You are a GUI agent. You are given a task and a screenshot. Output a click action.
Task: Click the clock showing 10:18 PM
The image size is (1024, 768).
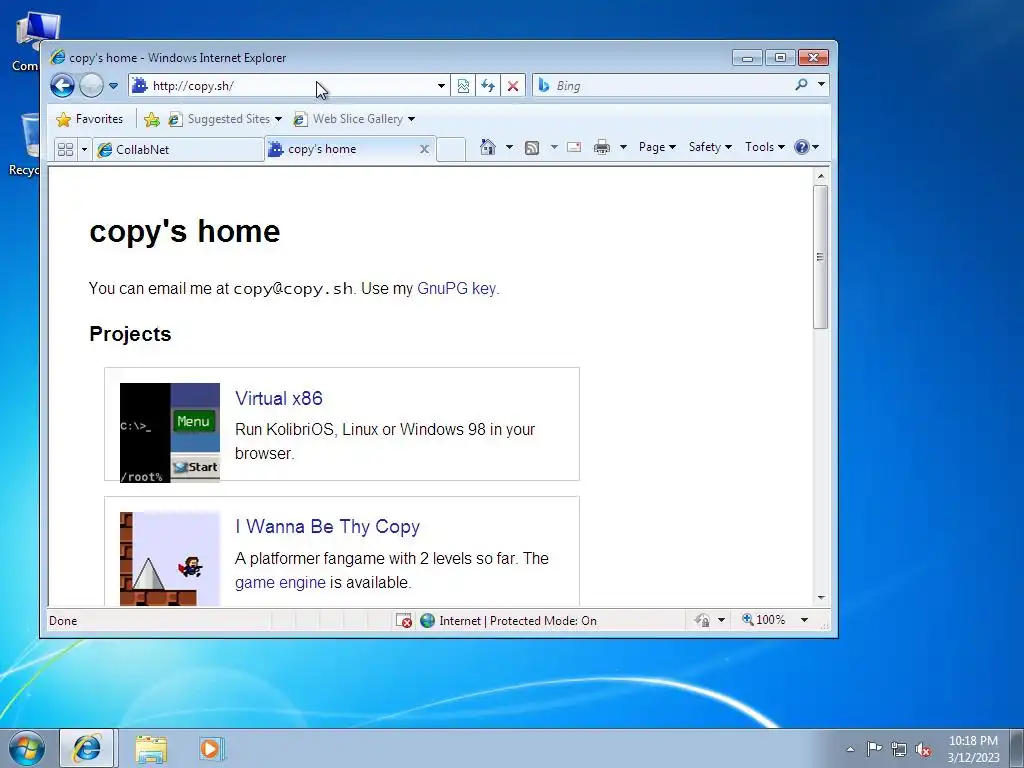tap(973, 748)
